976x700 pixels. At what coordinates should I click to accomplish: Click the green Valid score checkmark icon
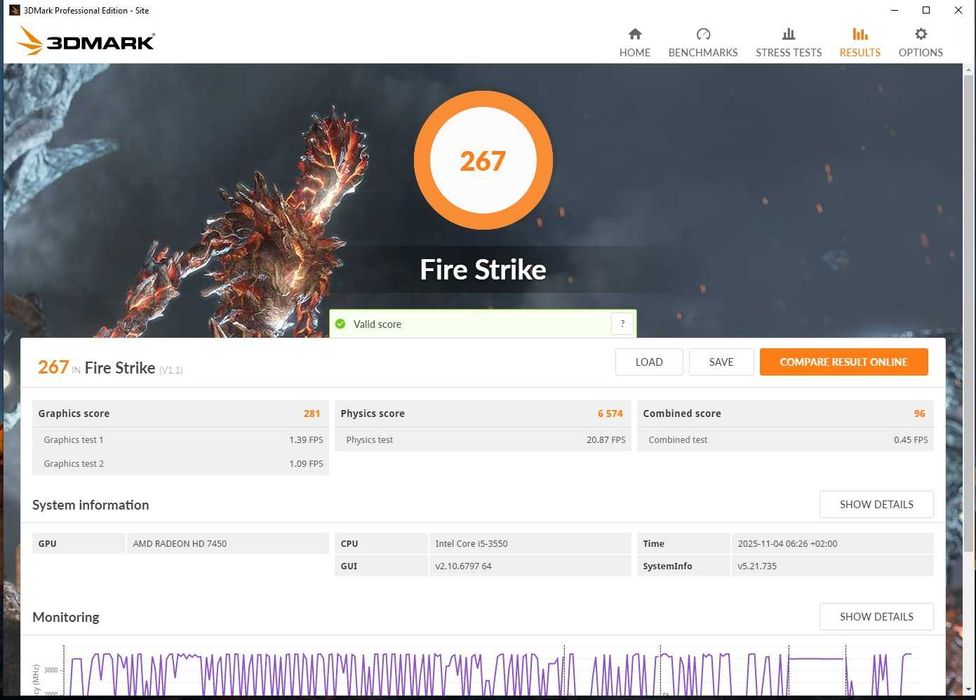point(340,324)
